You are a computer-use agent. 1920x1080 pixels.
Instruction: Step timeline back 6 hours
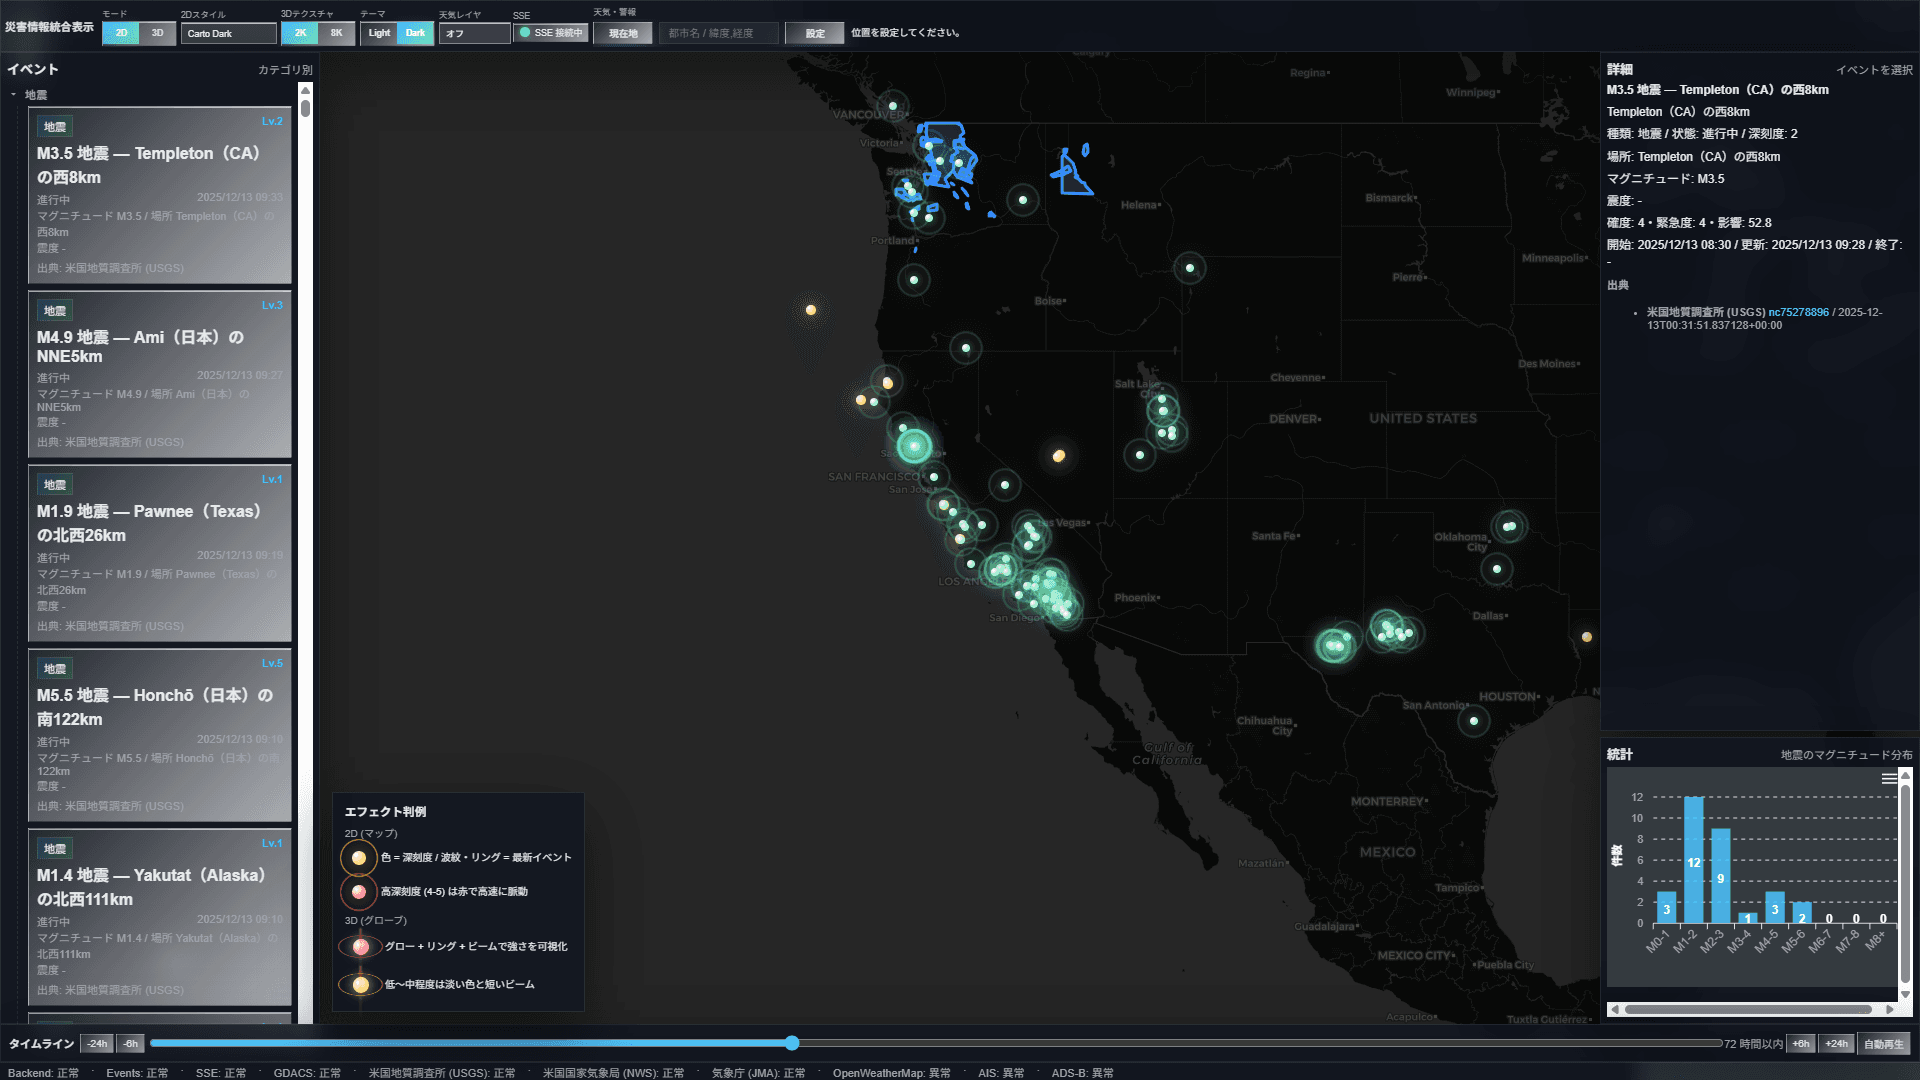131,1043
